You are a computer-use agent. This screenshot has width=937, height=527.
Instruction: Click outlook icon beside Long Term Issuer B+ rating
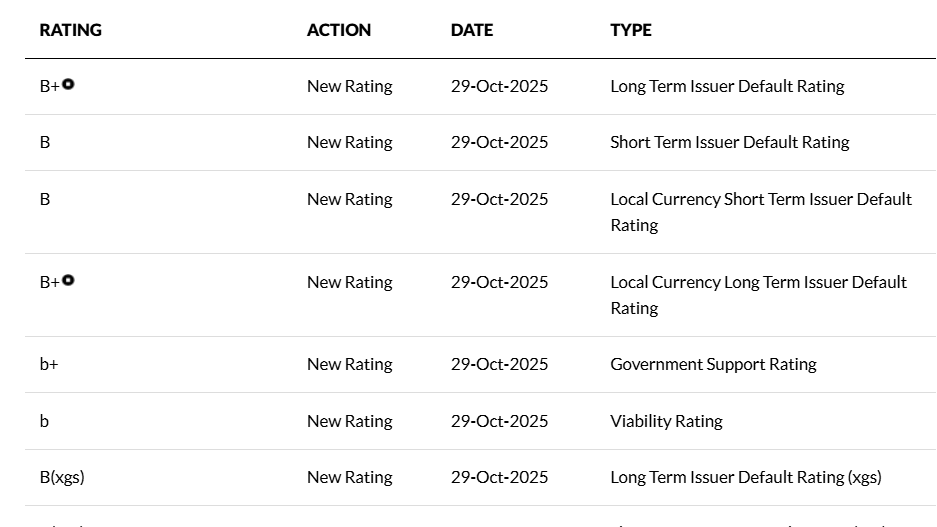68,84
